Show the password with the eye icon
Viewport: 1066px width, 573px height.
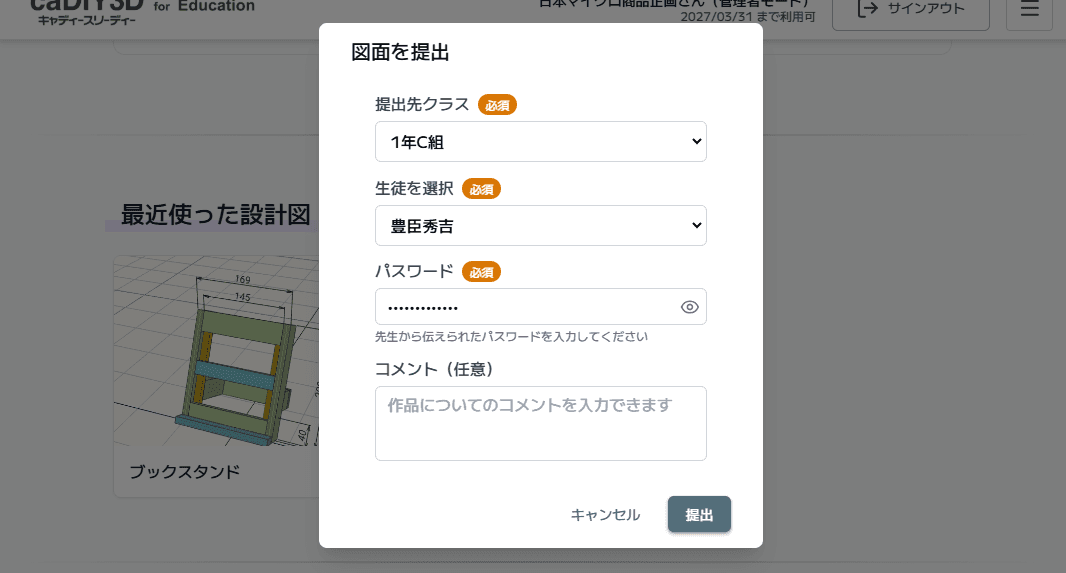(x=689, y=307)
